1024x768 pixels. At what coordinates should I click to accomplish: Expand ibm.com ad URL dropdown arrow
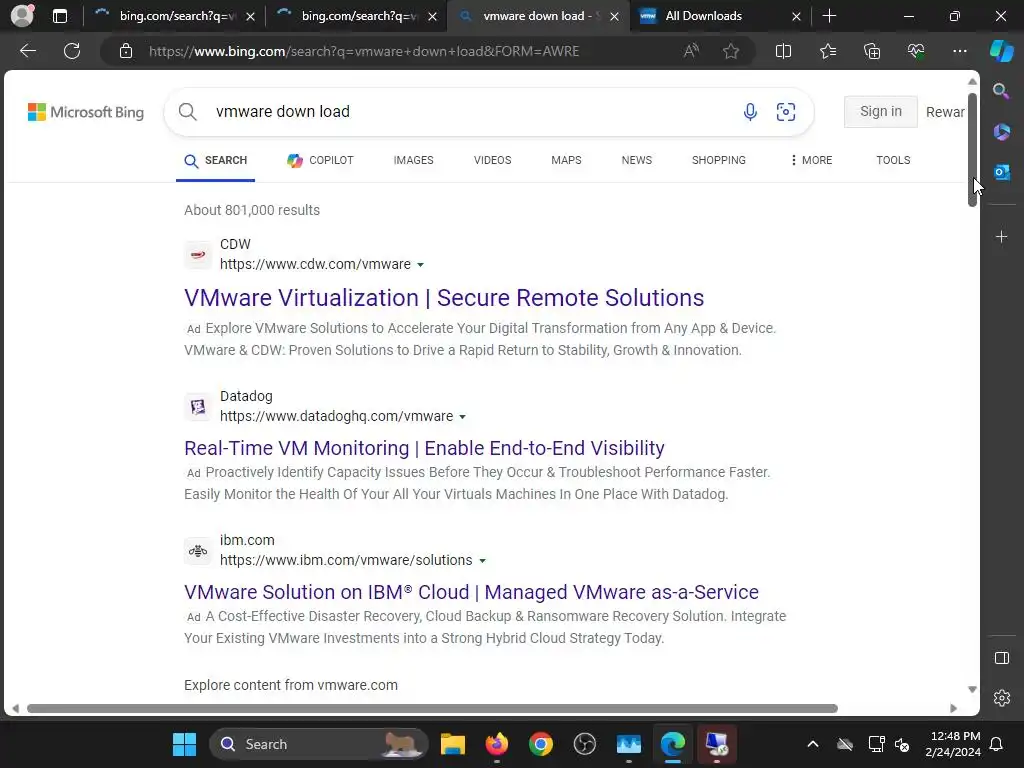pos(483,561)
